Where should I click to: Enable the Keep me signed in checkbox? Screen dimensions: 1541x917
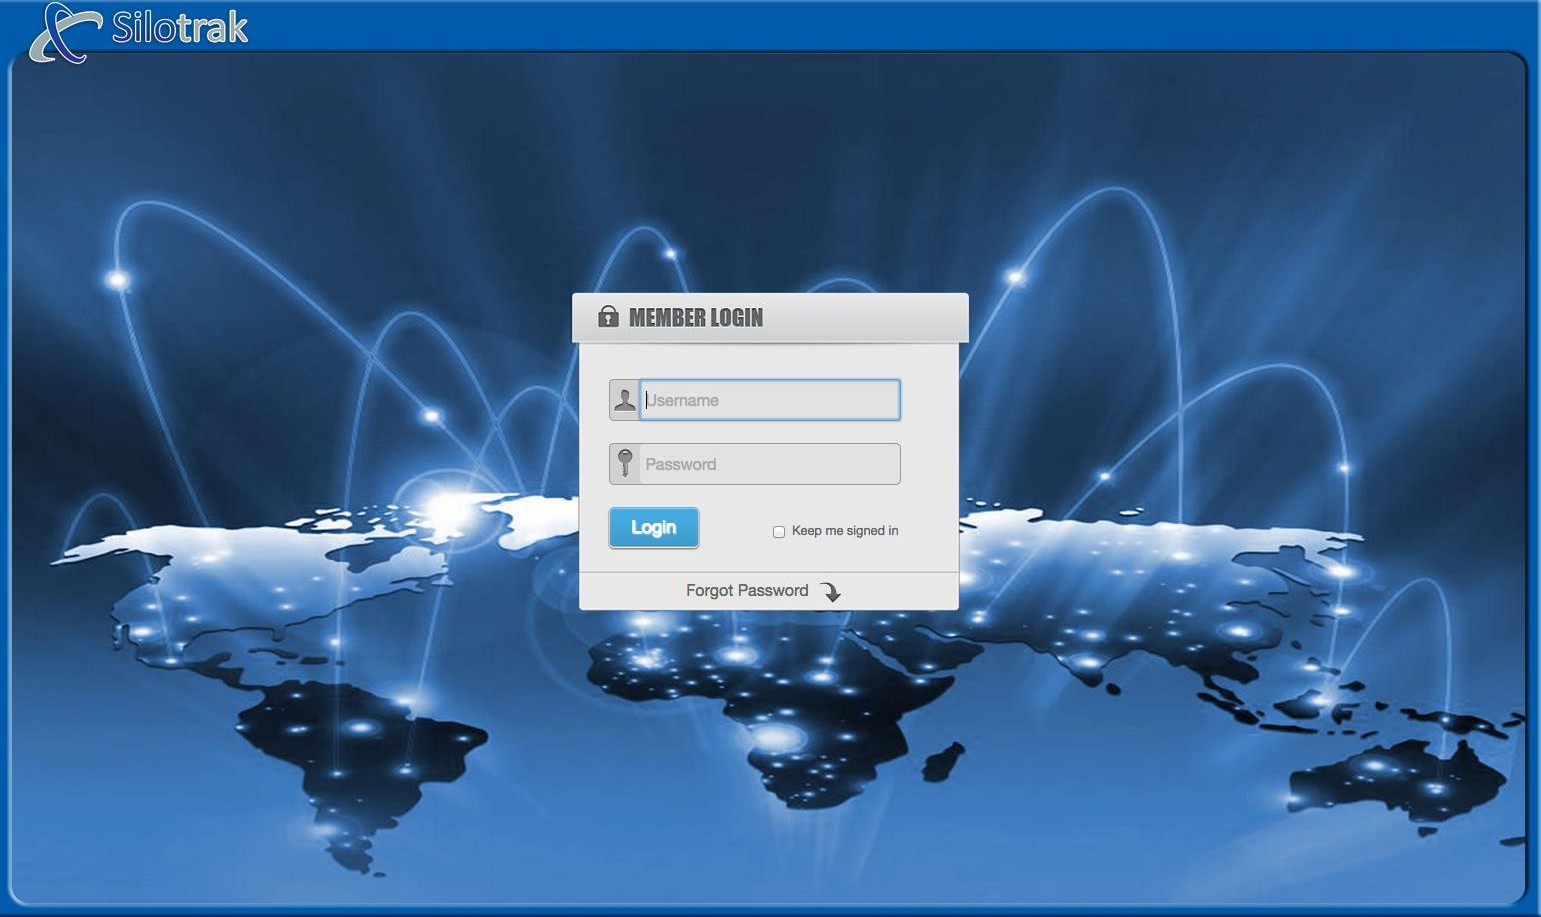[779, 532]
